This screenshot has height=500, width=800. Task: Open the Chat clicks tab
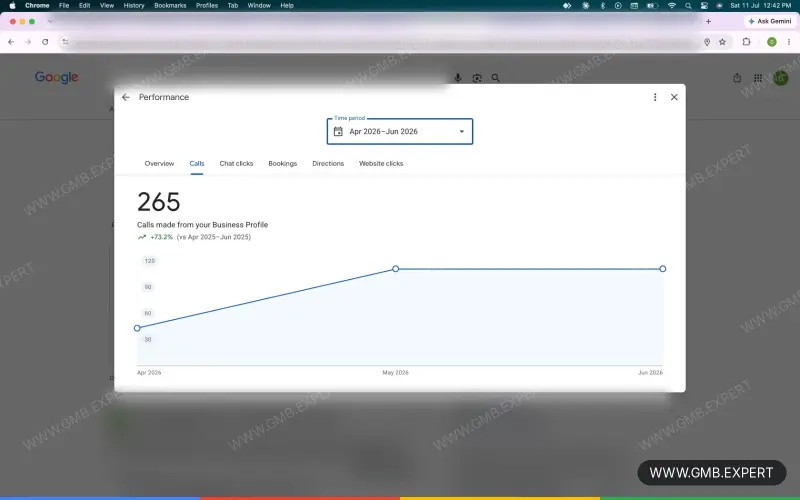tap(236, 164)
